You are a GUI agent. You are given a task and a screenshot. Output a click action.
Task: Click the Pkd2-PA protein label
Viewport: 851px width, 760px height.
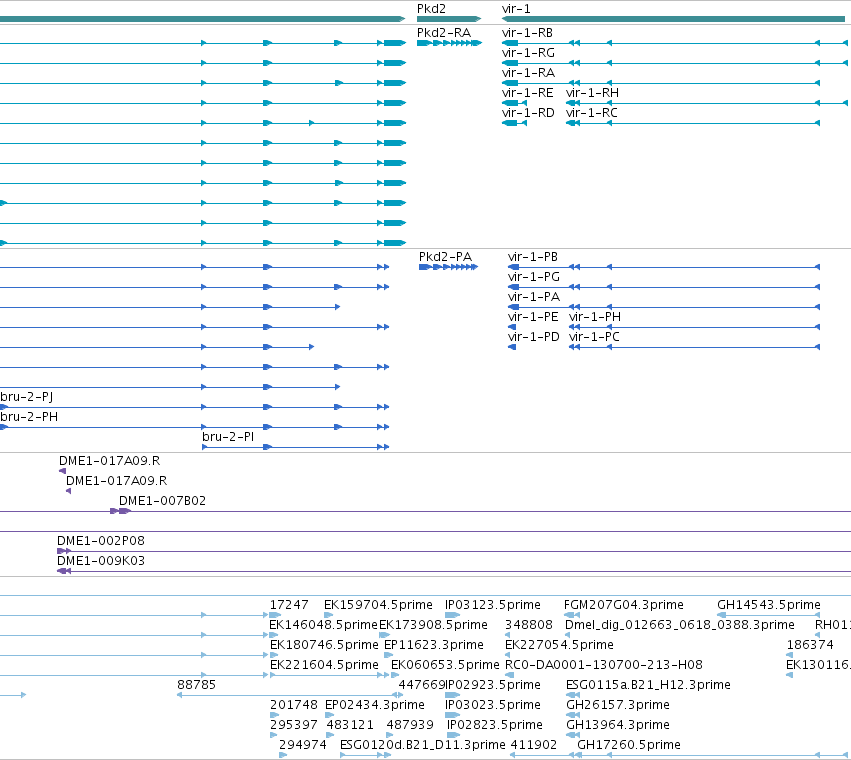click(446, 257)
